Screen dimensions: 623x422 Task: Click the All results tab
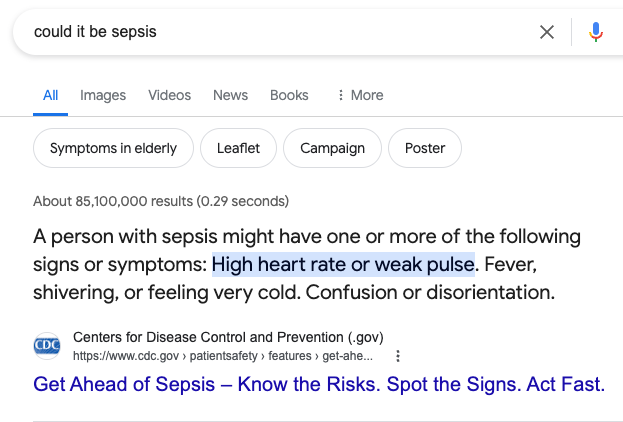[50, 95]
